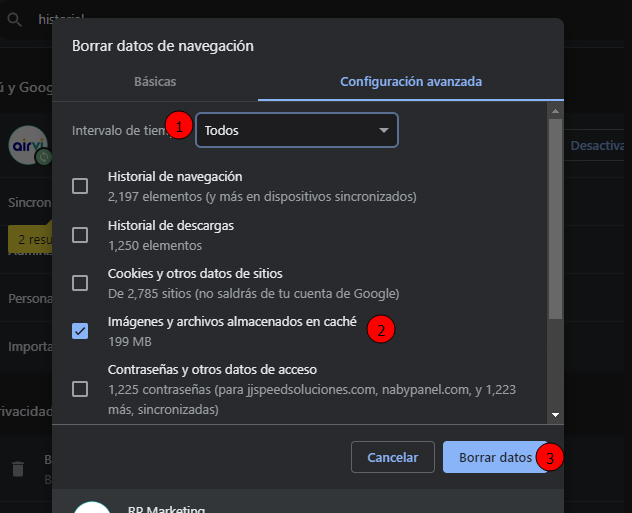Viewport: 632px width, 513px height.
Task: Click the Borrar datos button
Action: (x=494, y=457)
